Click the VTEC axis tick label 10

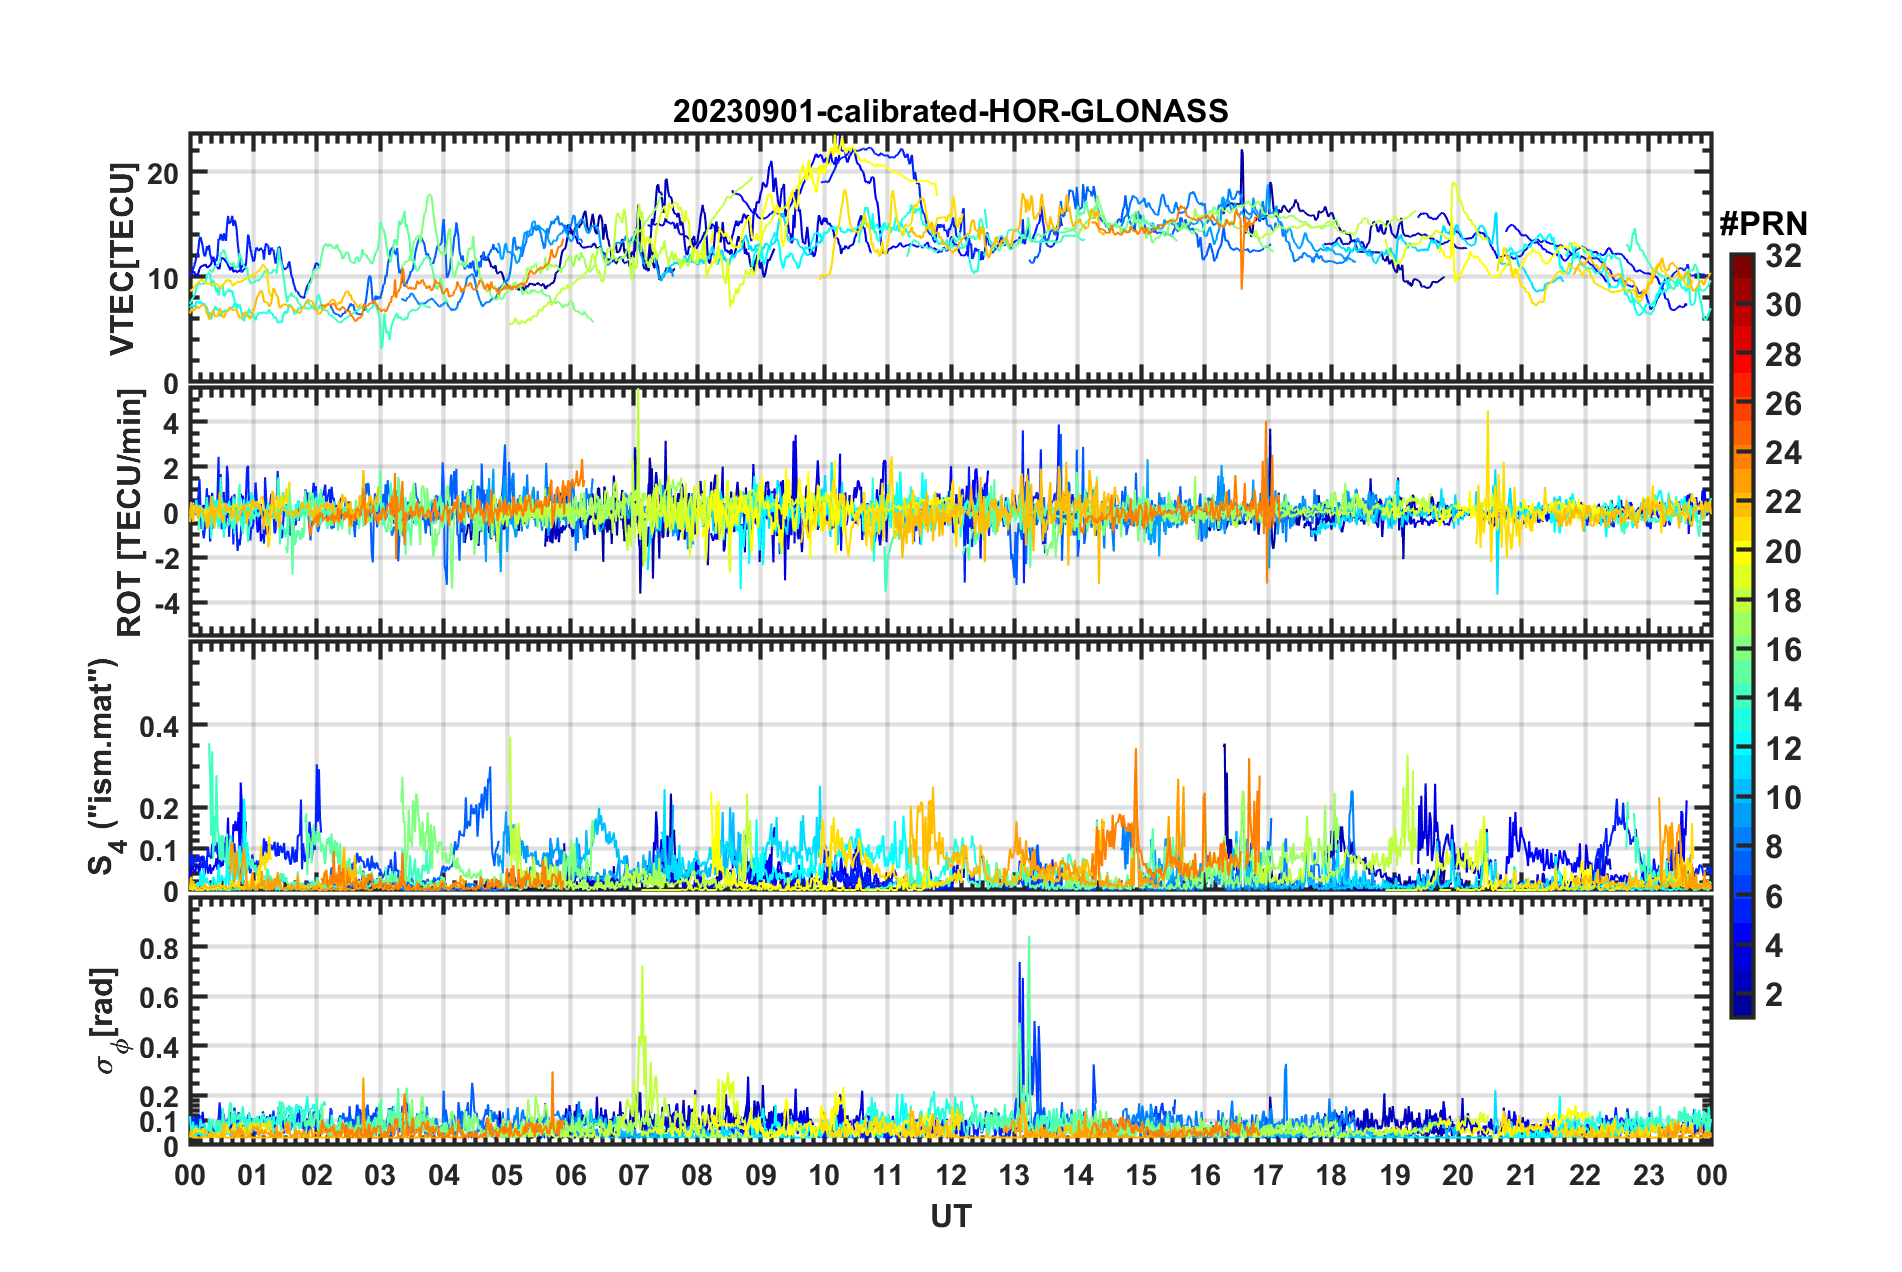(x=163, y=278)
